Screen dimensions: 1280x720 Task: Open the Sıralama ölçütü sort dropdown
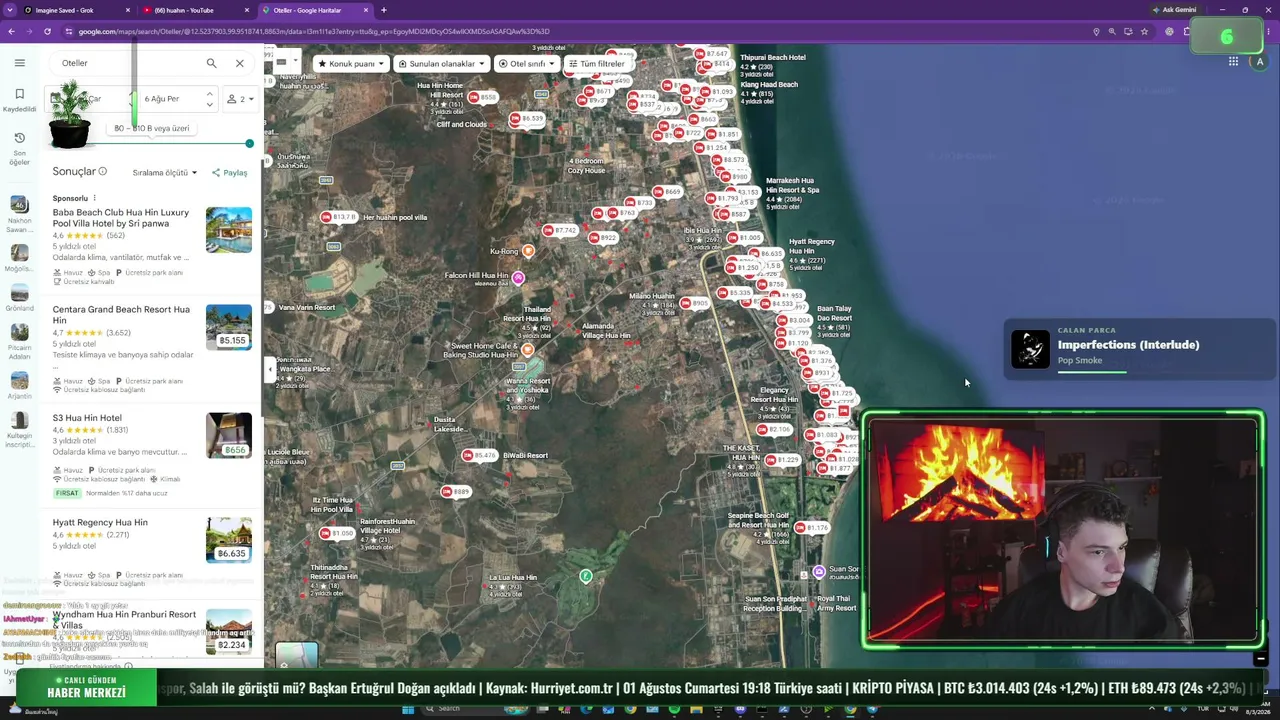pos(164,173)
